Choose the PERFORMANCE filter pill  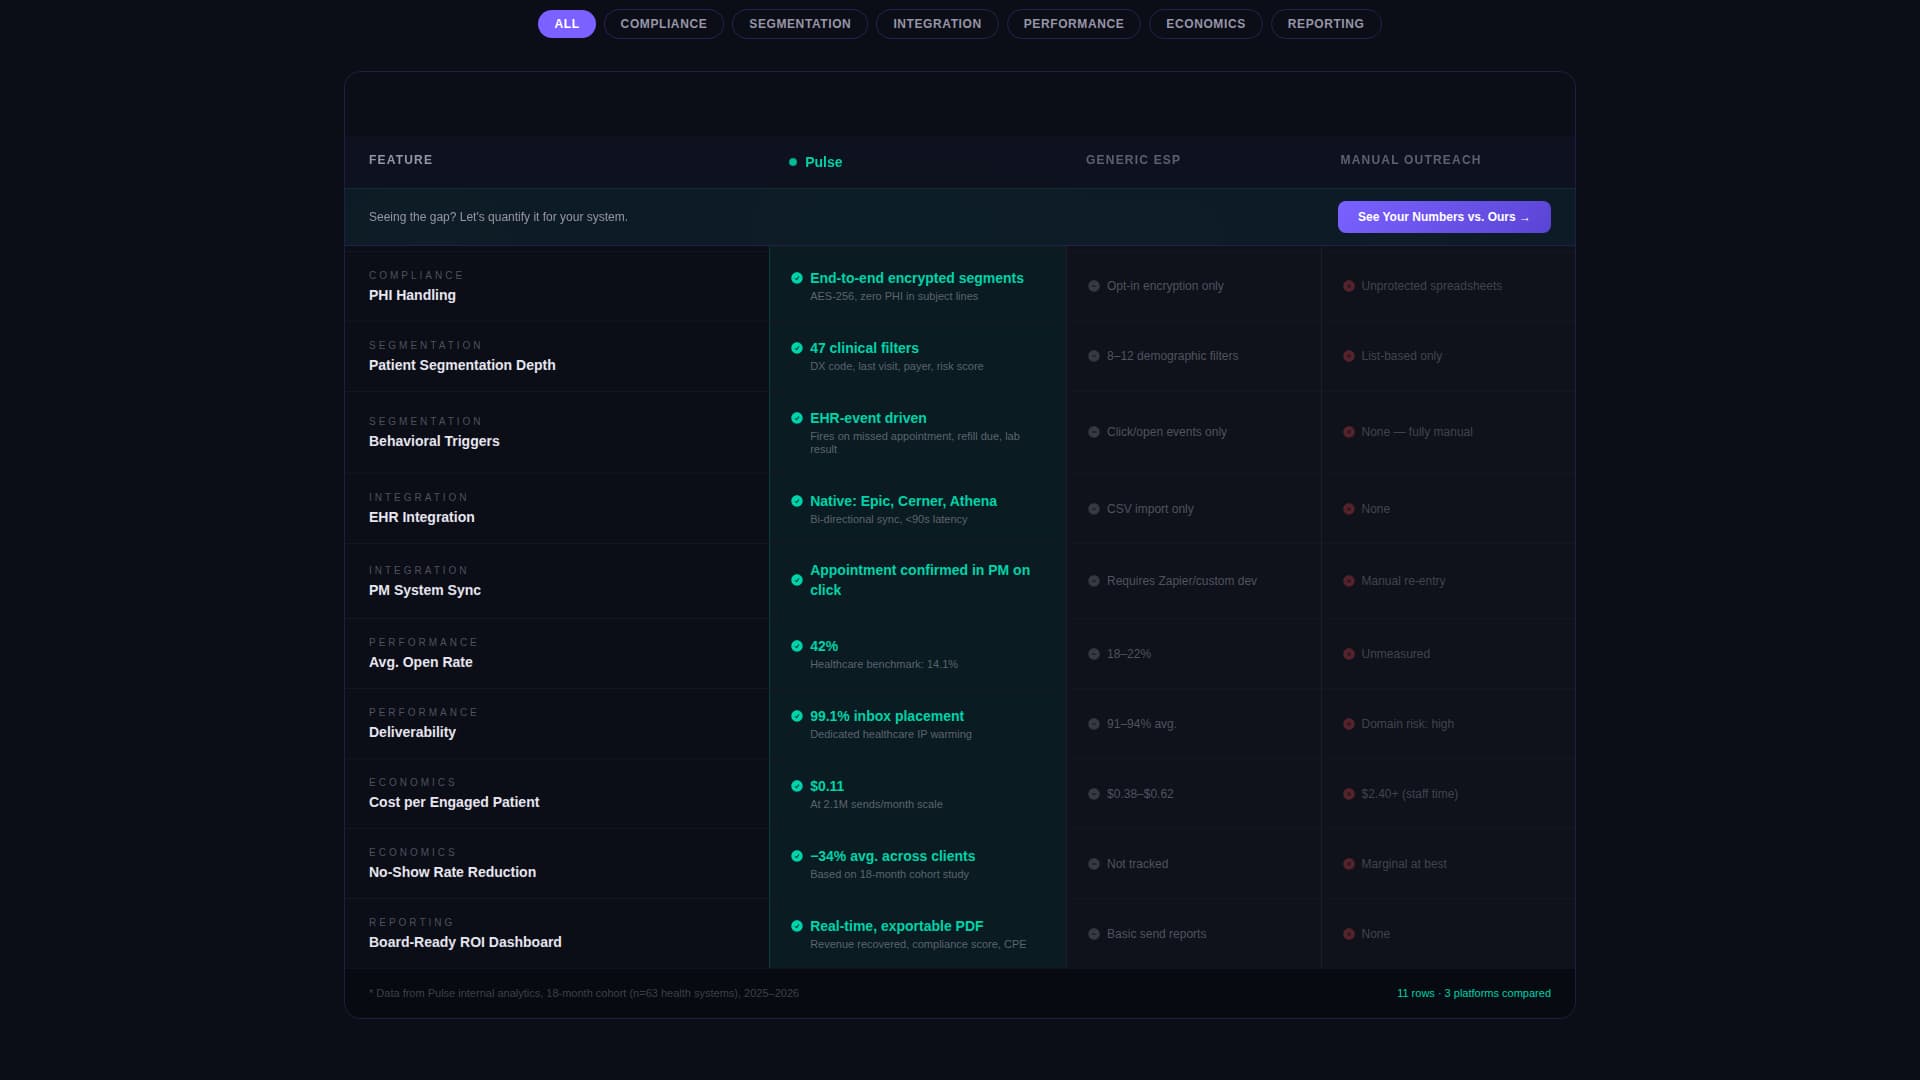pos(1073,24)
